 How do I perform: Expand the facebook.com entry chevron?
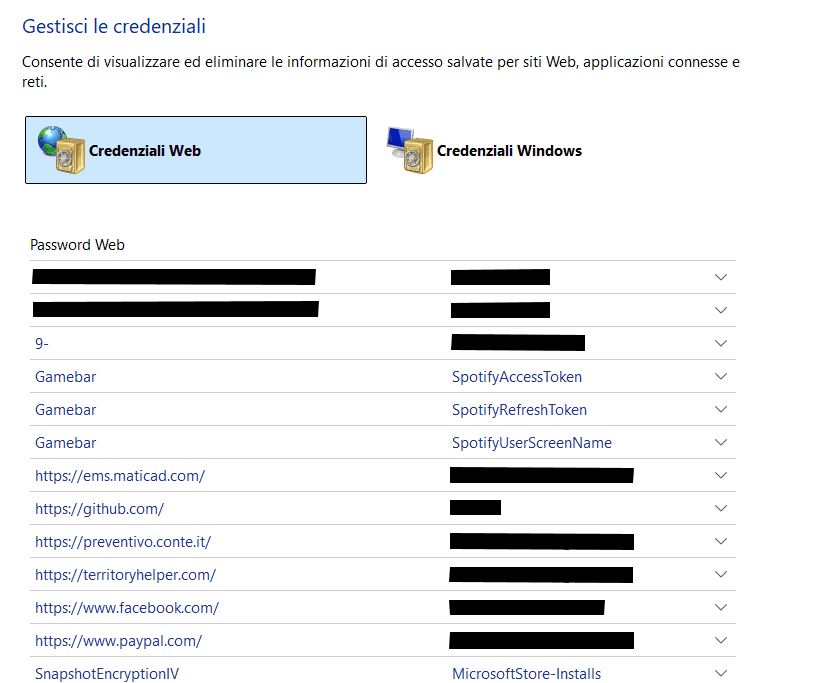tap(721, 608)
